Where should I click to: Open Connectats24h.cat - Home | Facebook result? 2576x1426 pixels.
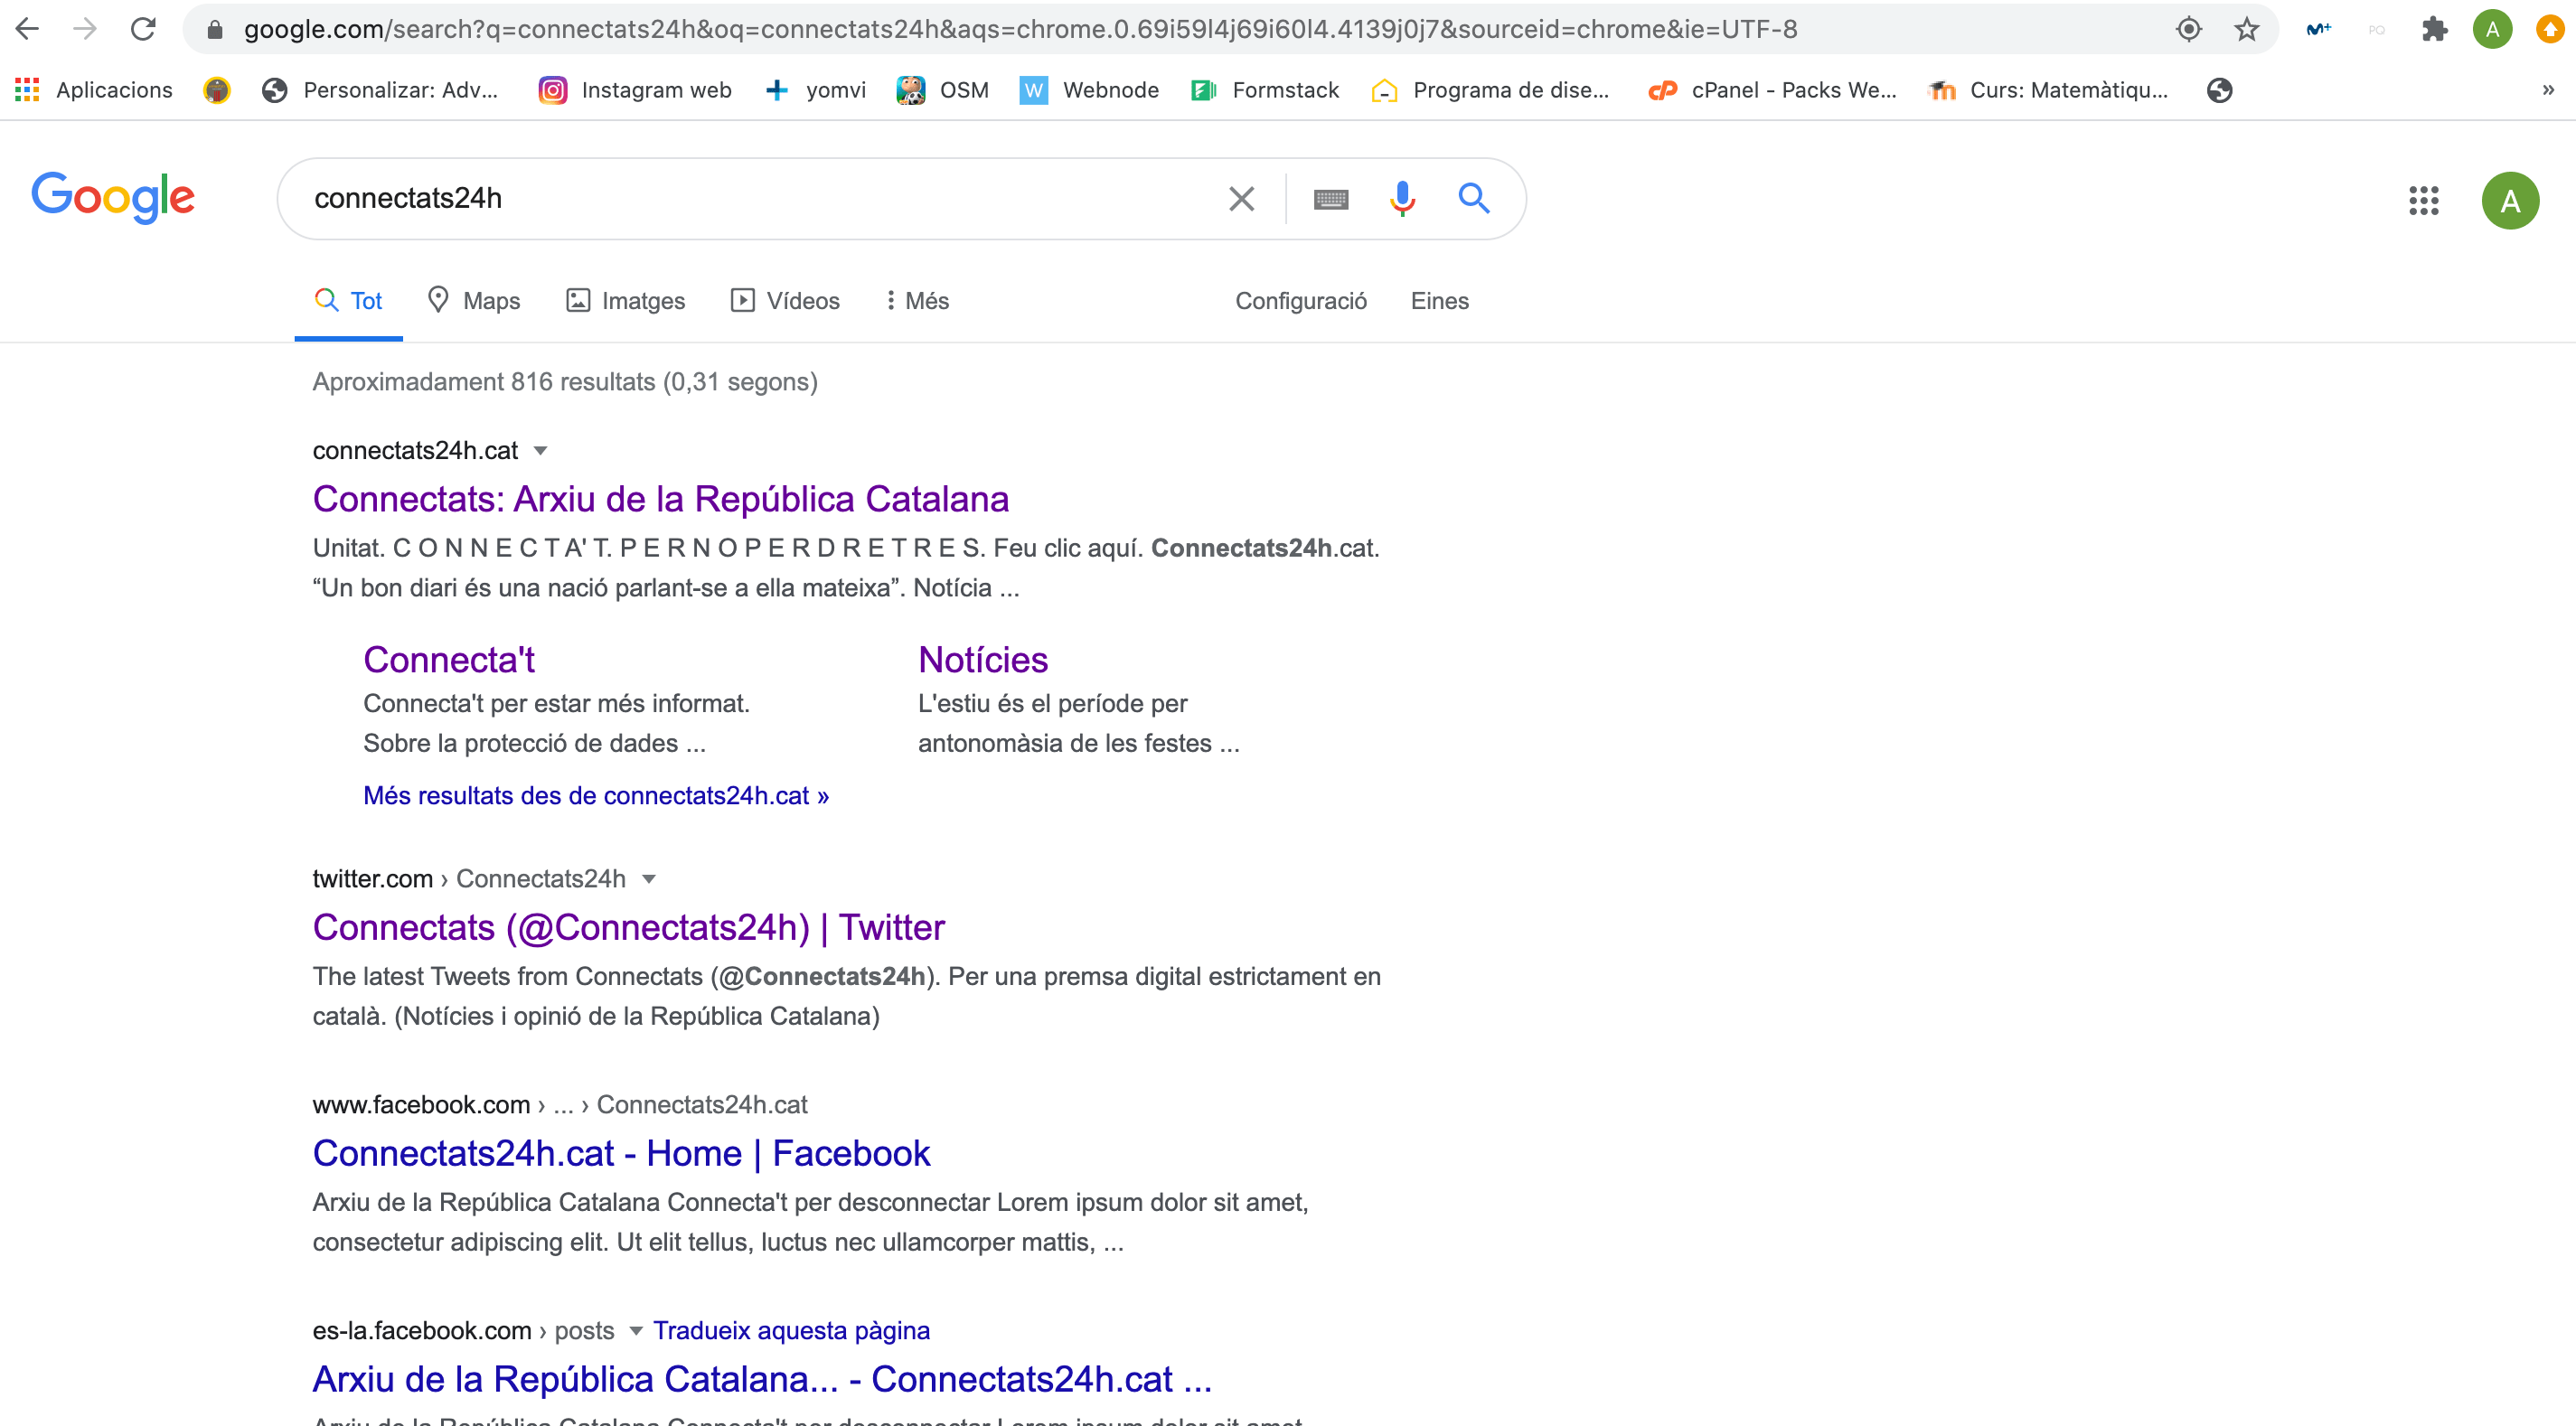(x=621, y=1154)
